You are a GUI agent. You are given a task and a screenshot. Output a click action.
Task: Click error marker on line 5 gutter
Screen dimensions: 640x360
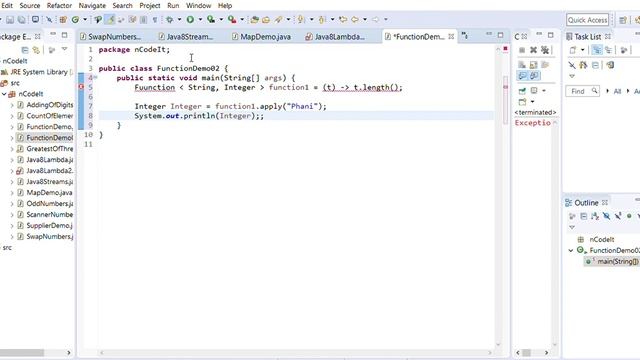(81, 87)
